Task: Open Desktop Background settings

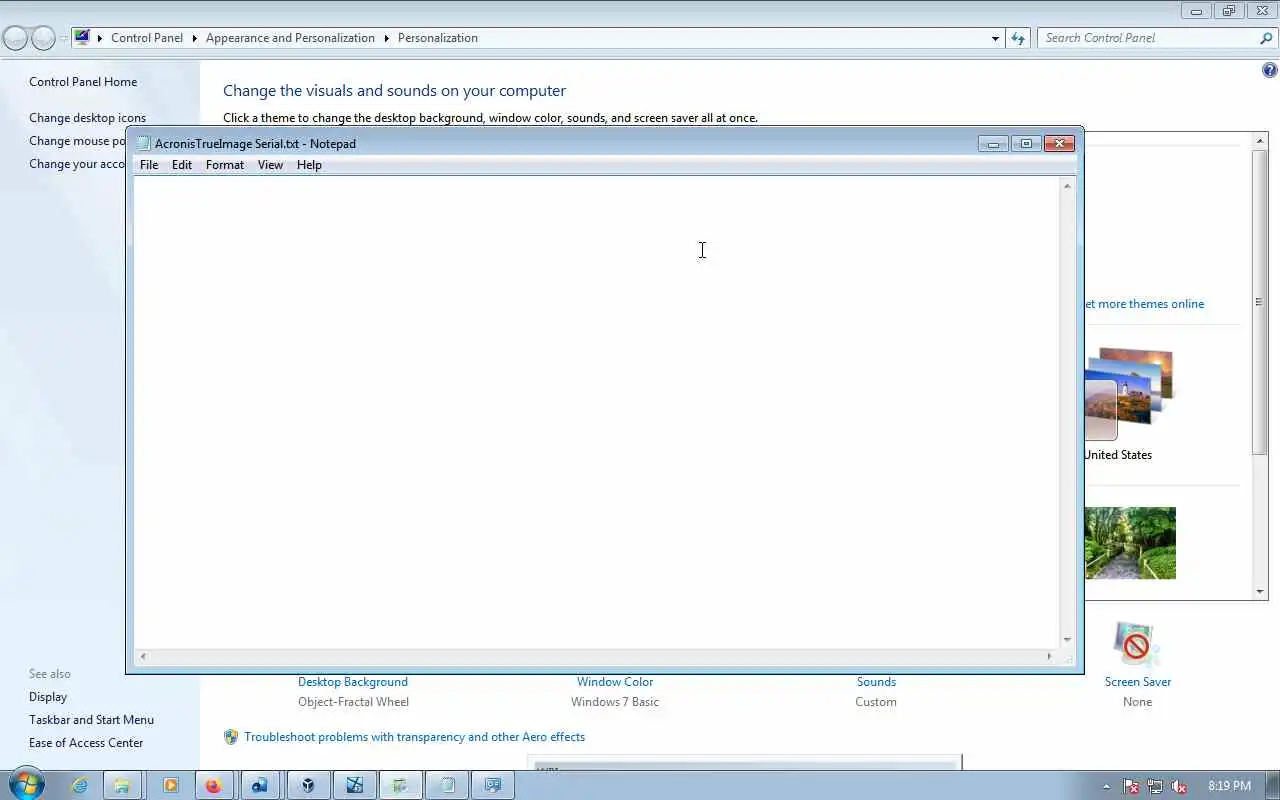Action: pyautogui.click(x=353, y=682)
